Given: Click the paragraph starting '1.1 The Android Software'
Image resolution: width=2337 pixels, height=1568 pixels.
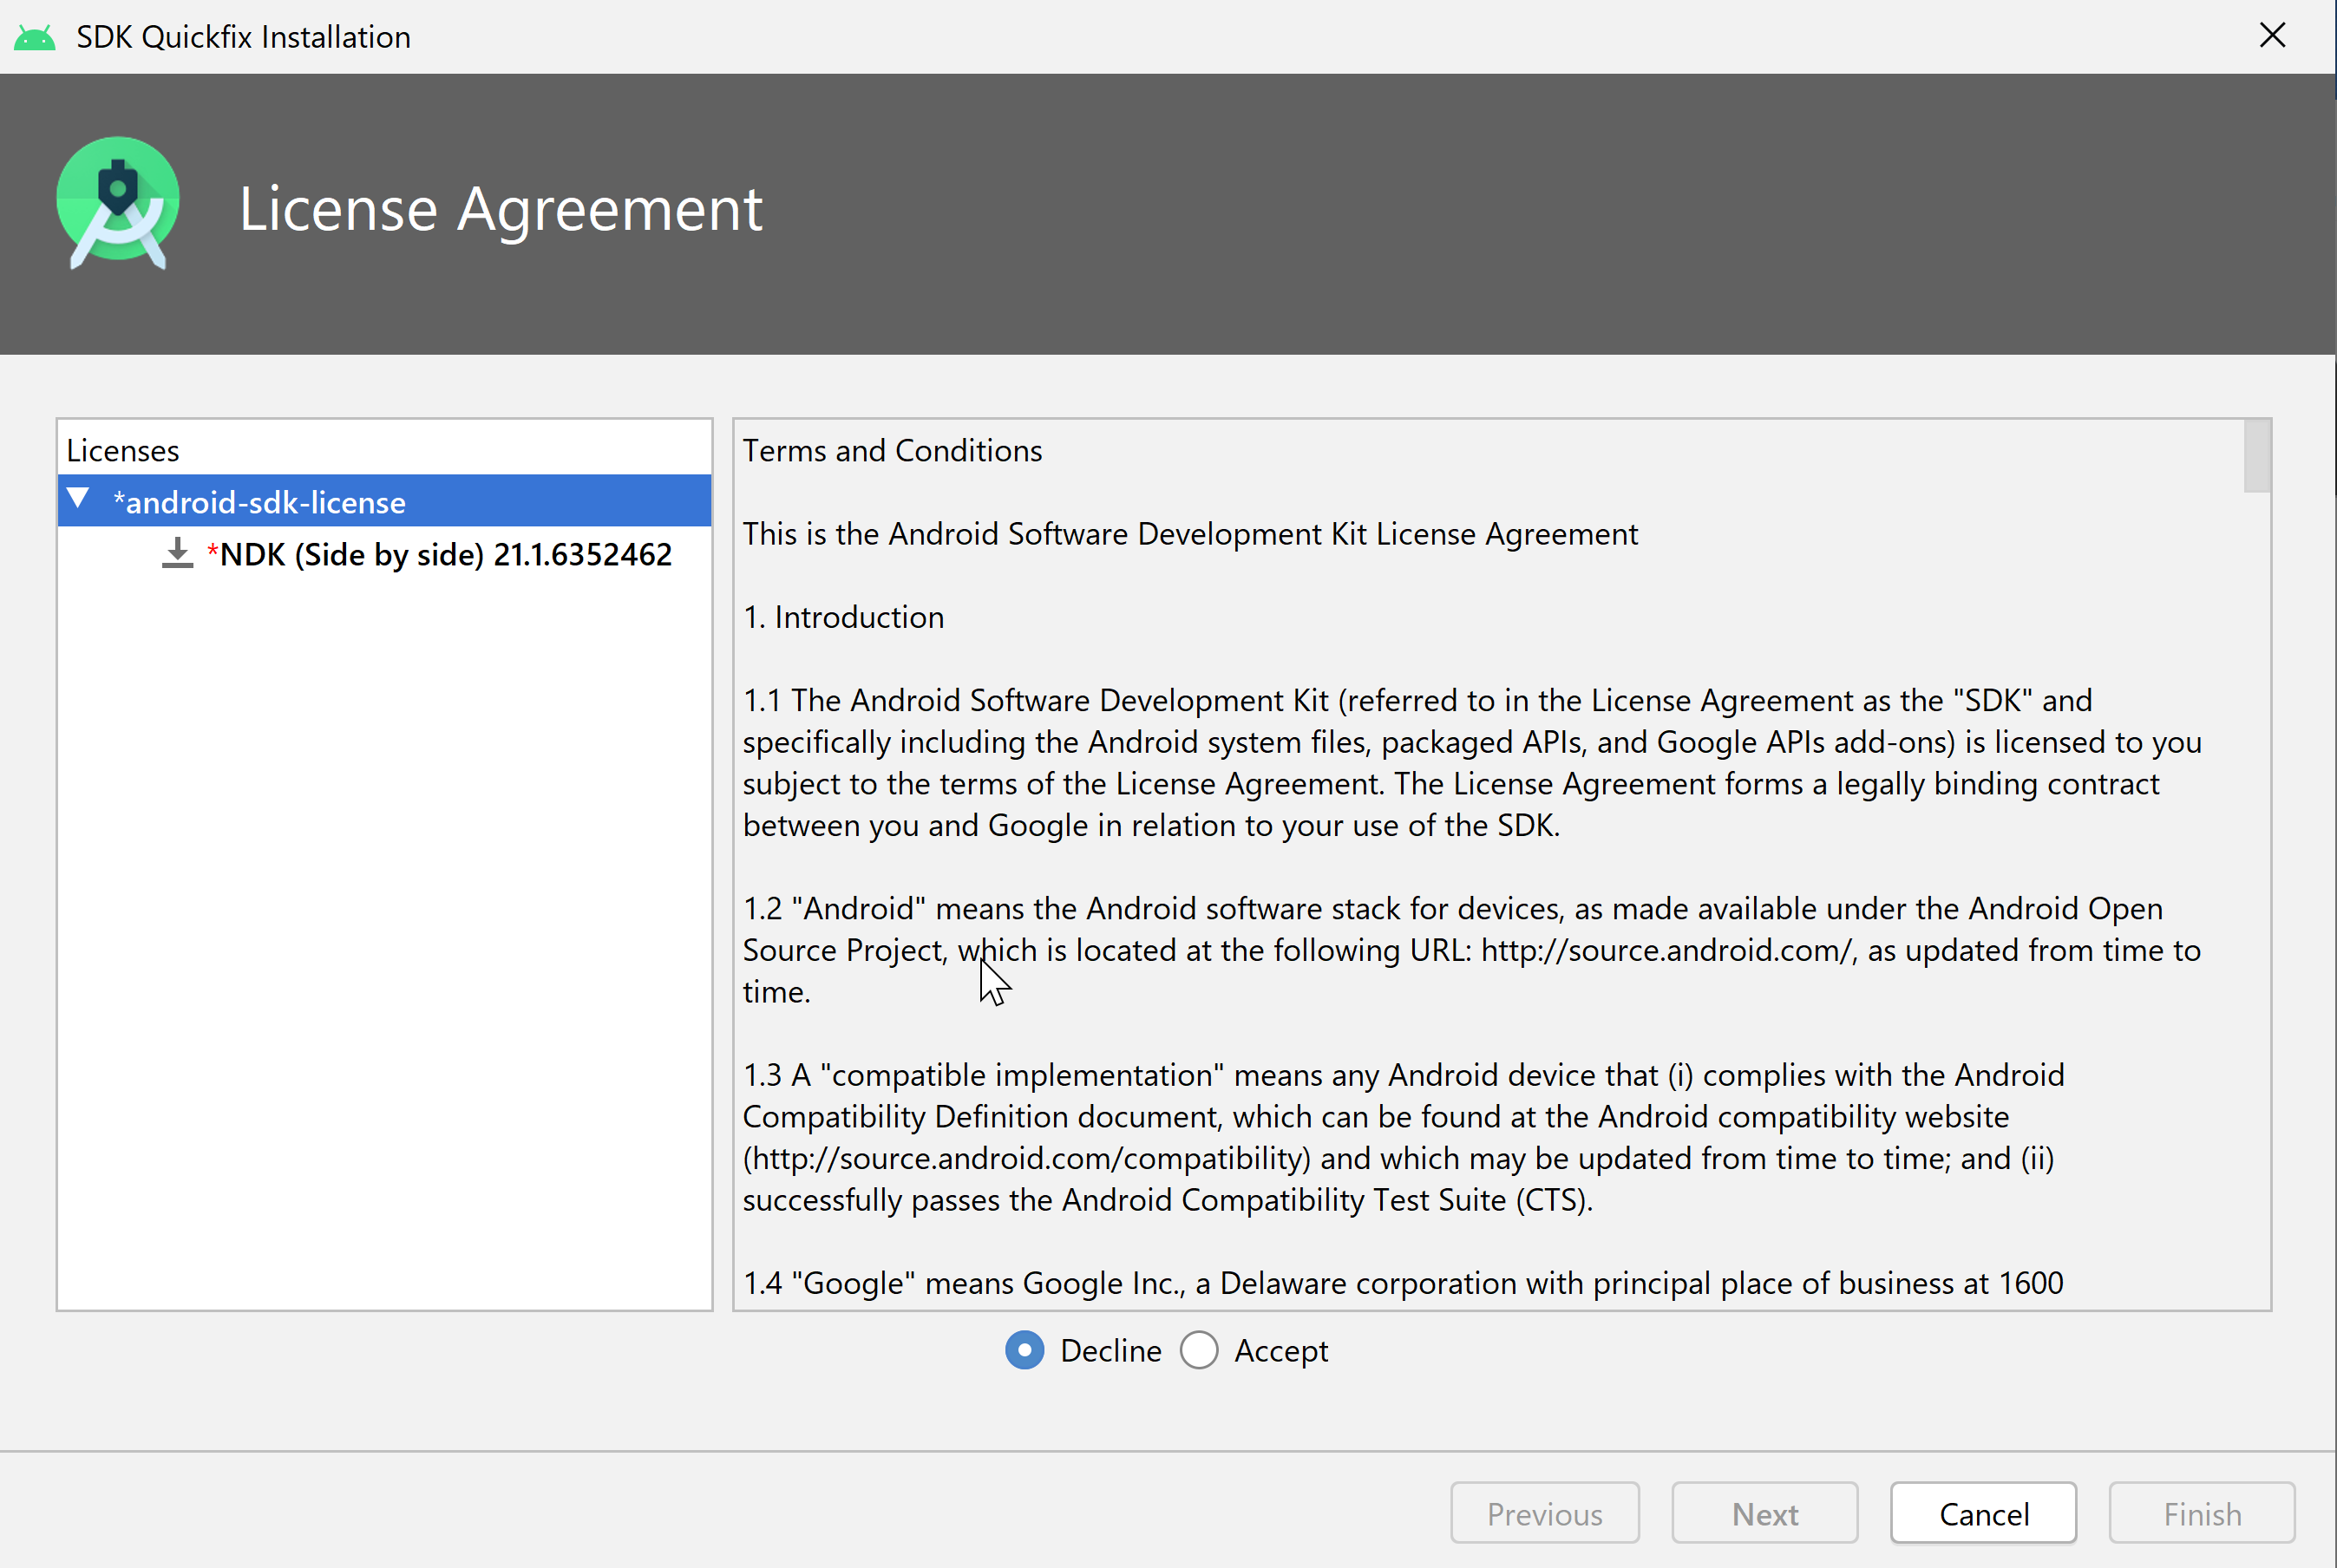Looking at the screenshot, I should [x=1472, y=763].
